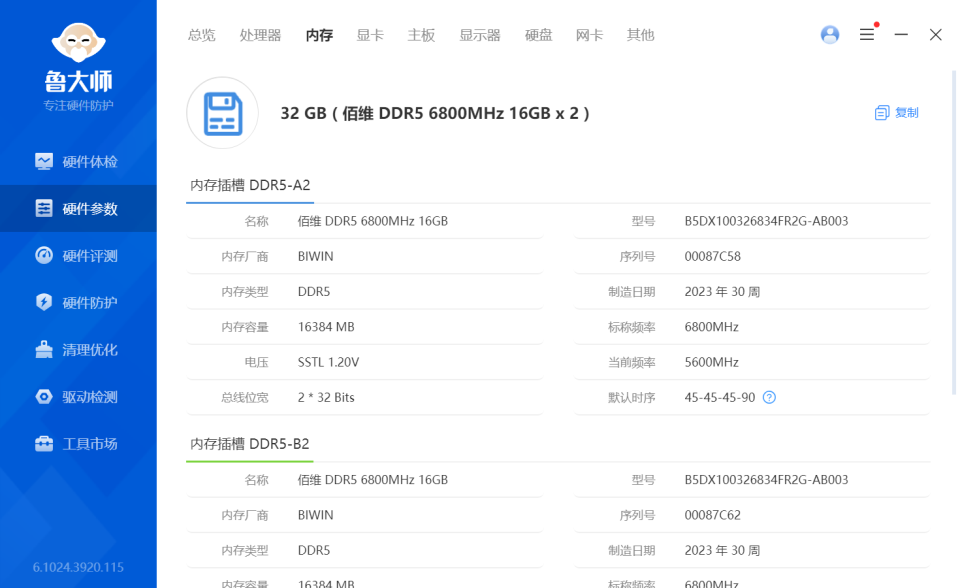Close the 鲁大师 window
Viewport: 960px width, 588px height.
point(936,35)
